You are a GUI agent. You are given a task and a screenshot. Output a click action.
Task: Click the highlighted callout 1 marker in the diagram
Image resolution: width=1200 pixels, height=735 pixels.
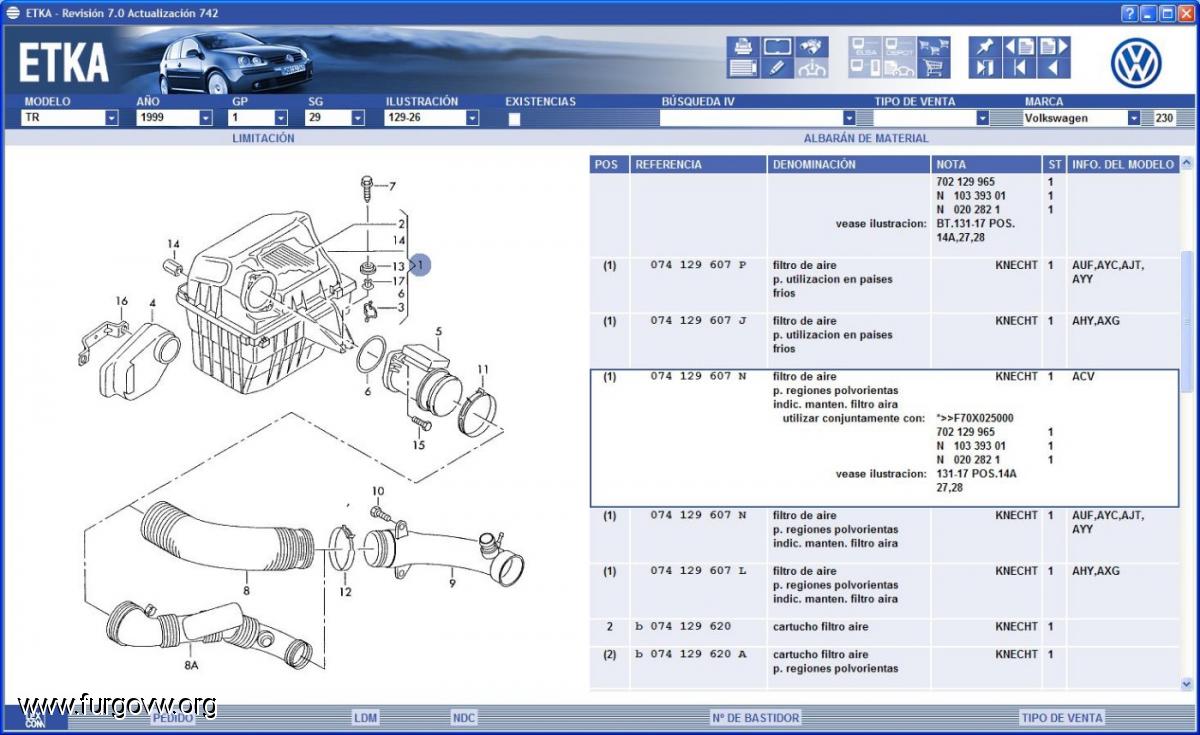(420, 265)
